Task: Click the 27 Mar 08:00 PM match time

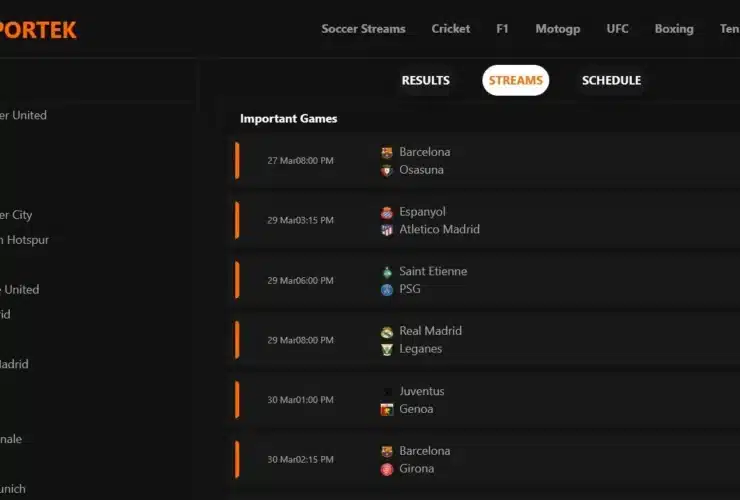Action: coord(300,161)
